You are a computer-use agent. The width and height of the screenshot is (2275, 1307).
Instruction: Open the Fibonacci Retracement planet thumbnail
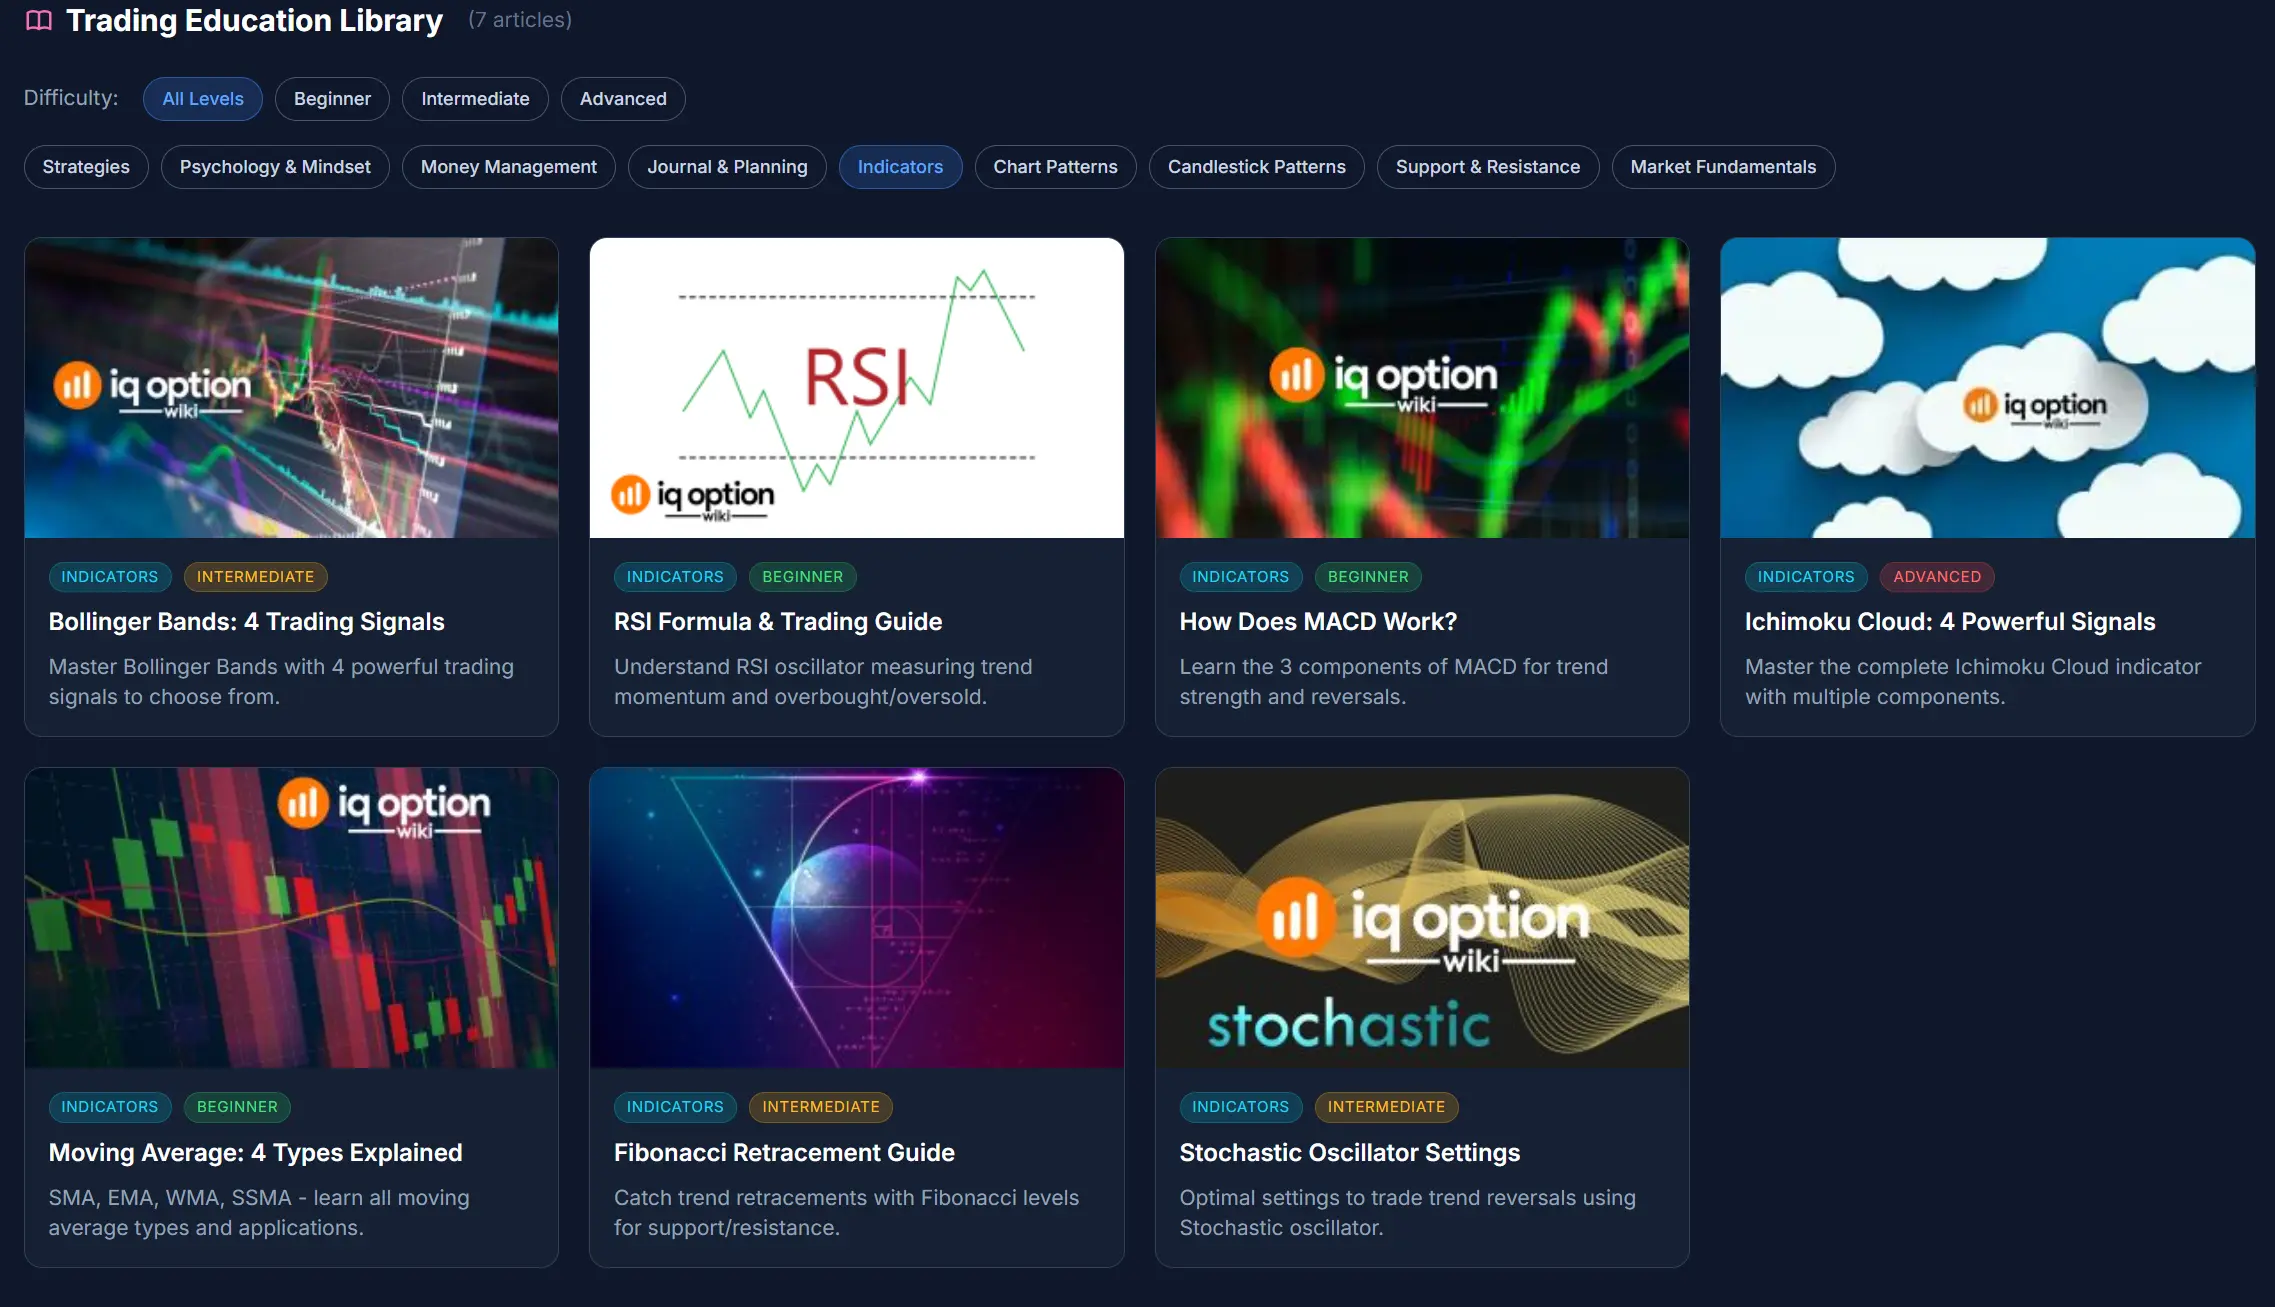coord(857,918)
